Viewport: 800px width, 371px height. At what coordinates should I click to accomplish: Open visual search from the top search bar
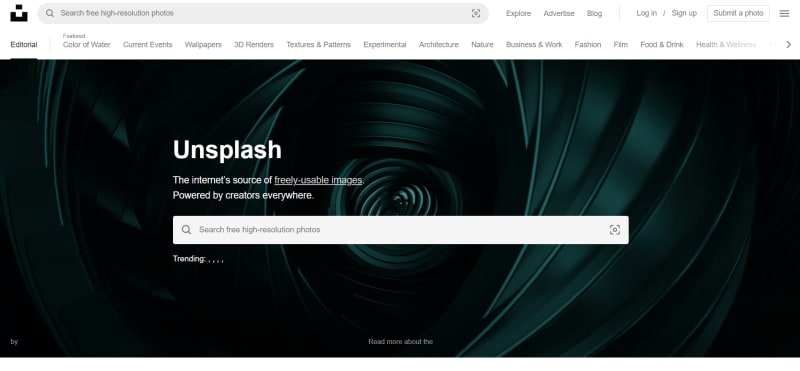[476, 13]
